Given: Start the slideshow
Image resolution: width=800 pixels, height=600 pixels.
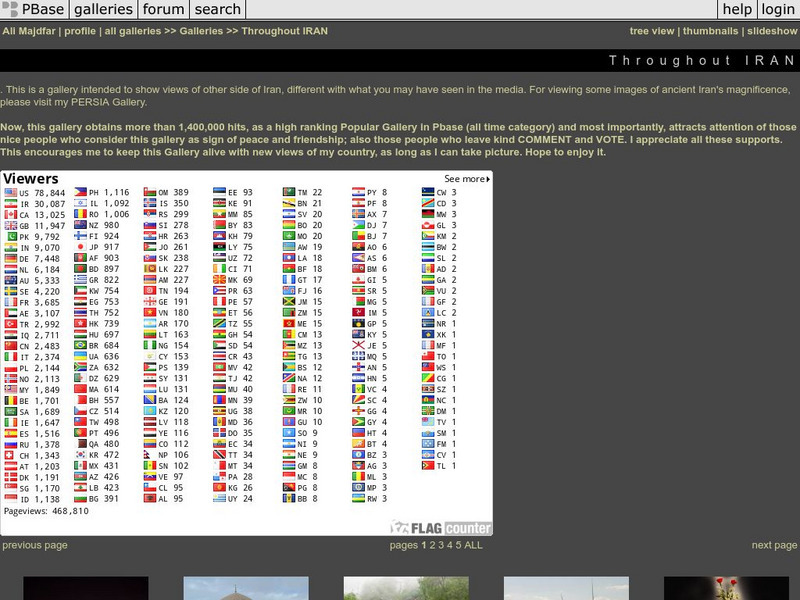Looking at the screenshot, I should pyautogui.click(x=772, y=31).
